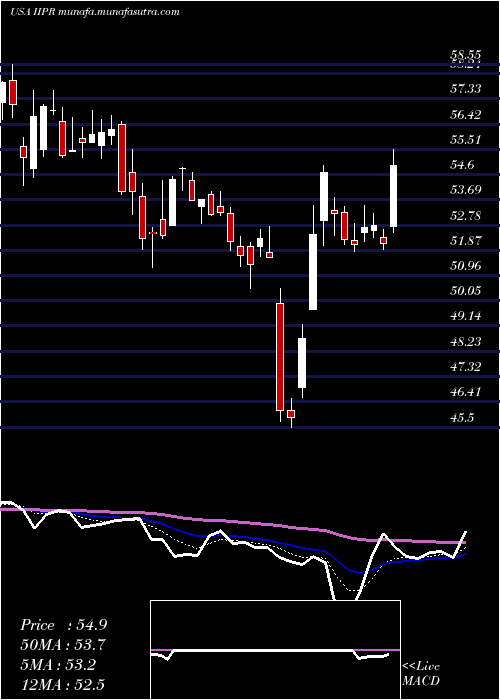The height and width of the screenshot is (700, 500).
Task: Click the '<<Live MACD' label
Action: tap(421, 674)
